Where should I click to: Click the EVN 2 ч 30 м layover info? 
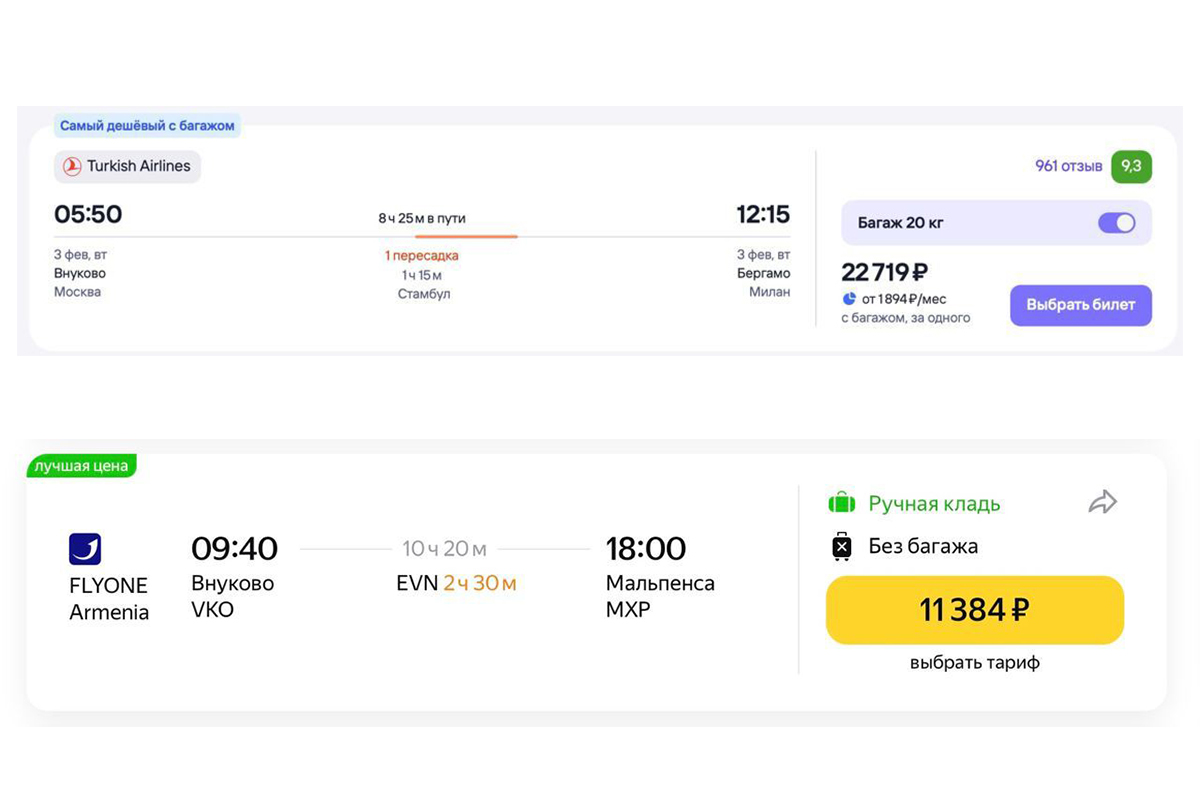456,583
